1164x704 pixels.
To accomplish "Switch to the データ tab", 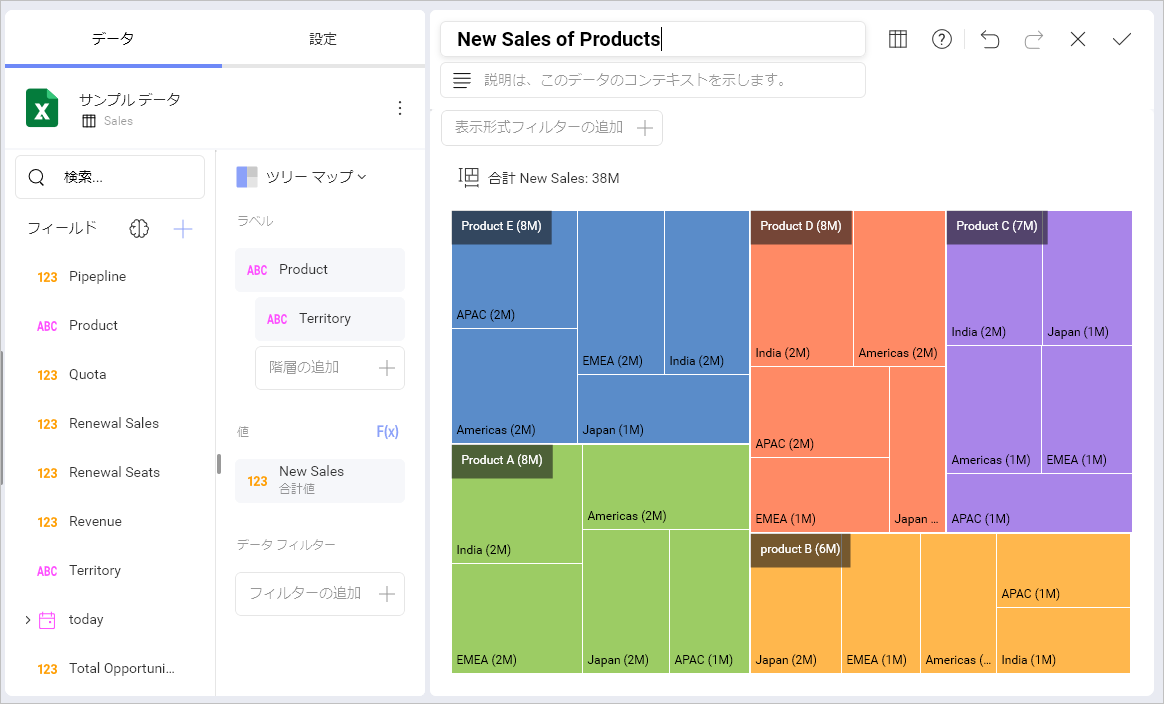I will click(114, 39).
